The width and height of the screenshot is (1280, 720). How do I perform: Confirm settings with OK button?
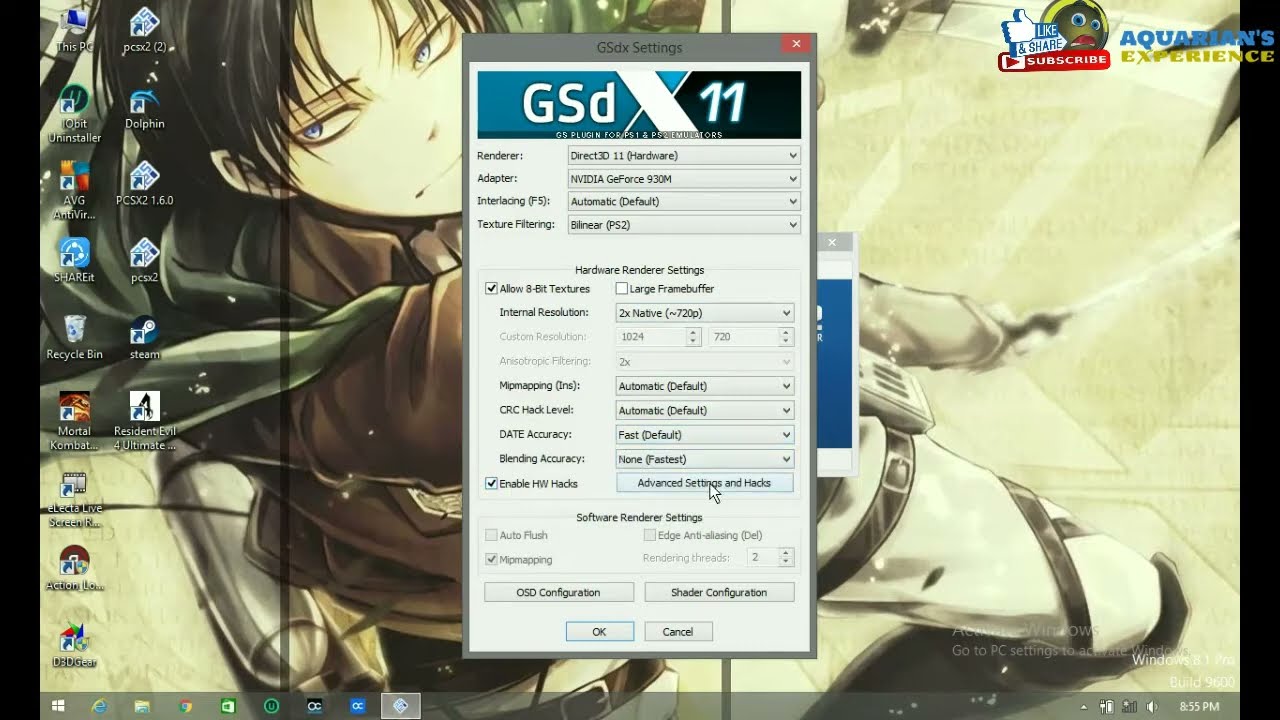[x=599, y=632]
